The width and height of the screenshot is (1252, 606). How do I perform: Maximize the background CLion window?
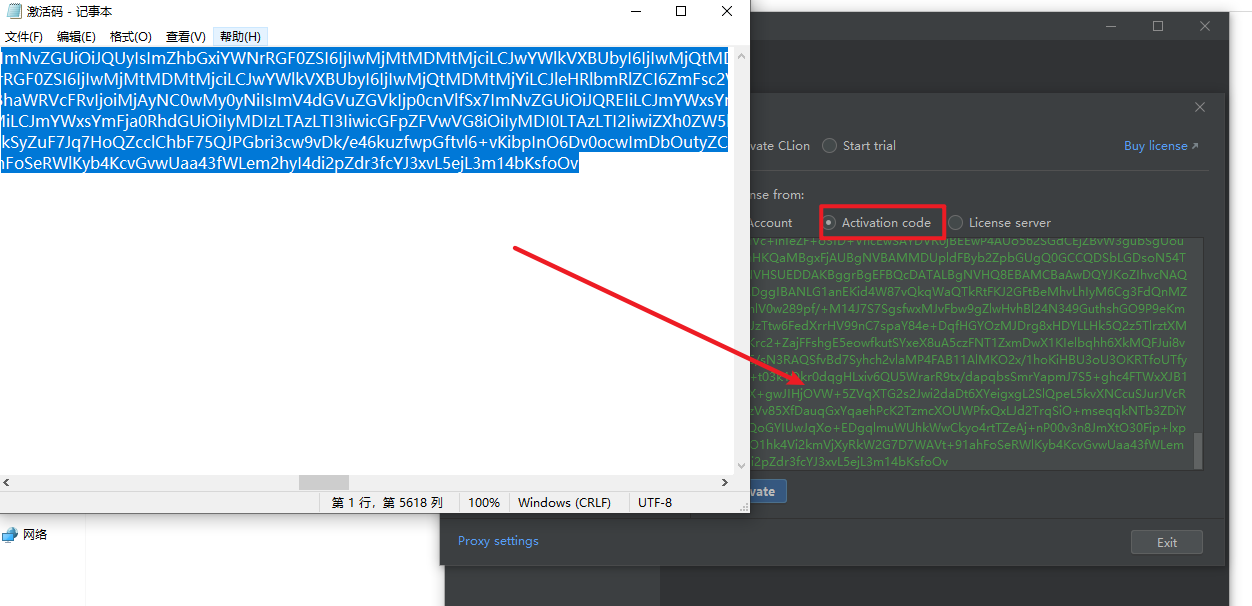point(1158,26)
